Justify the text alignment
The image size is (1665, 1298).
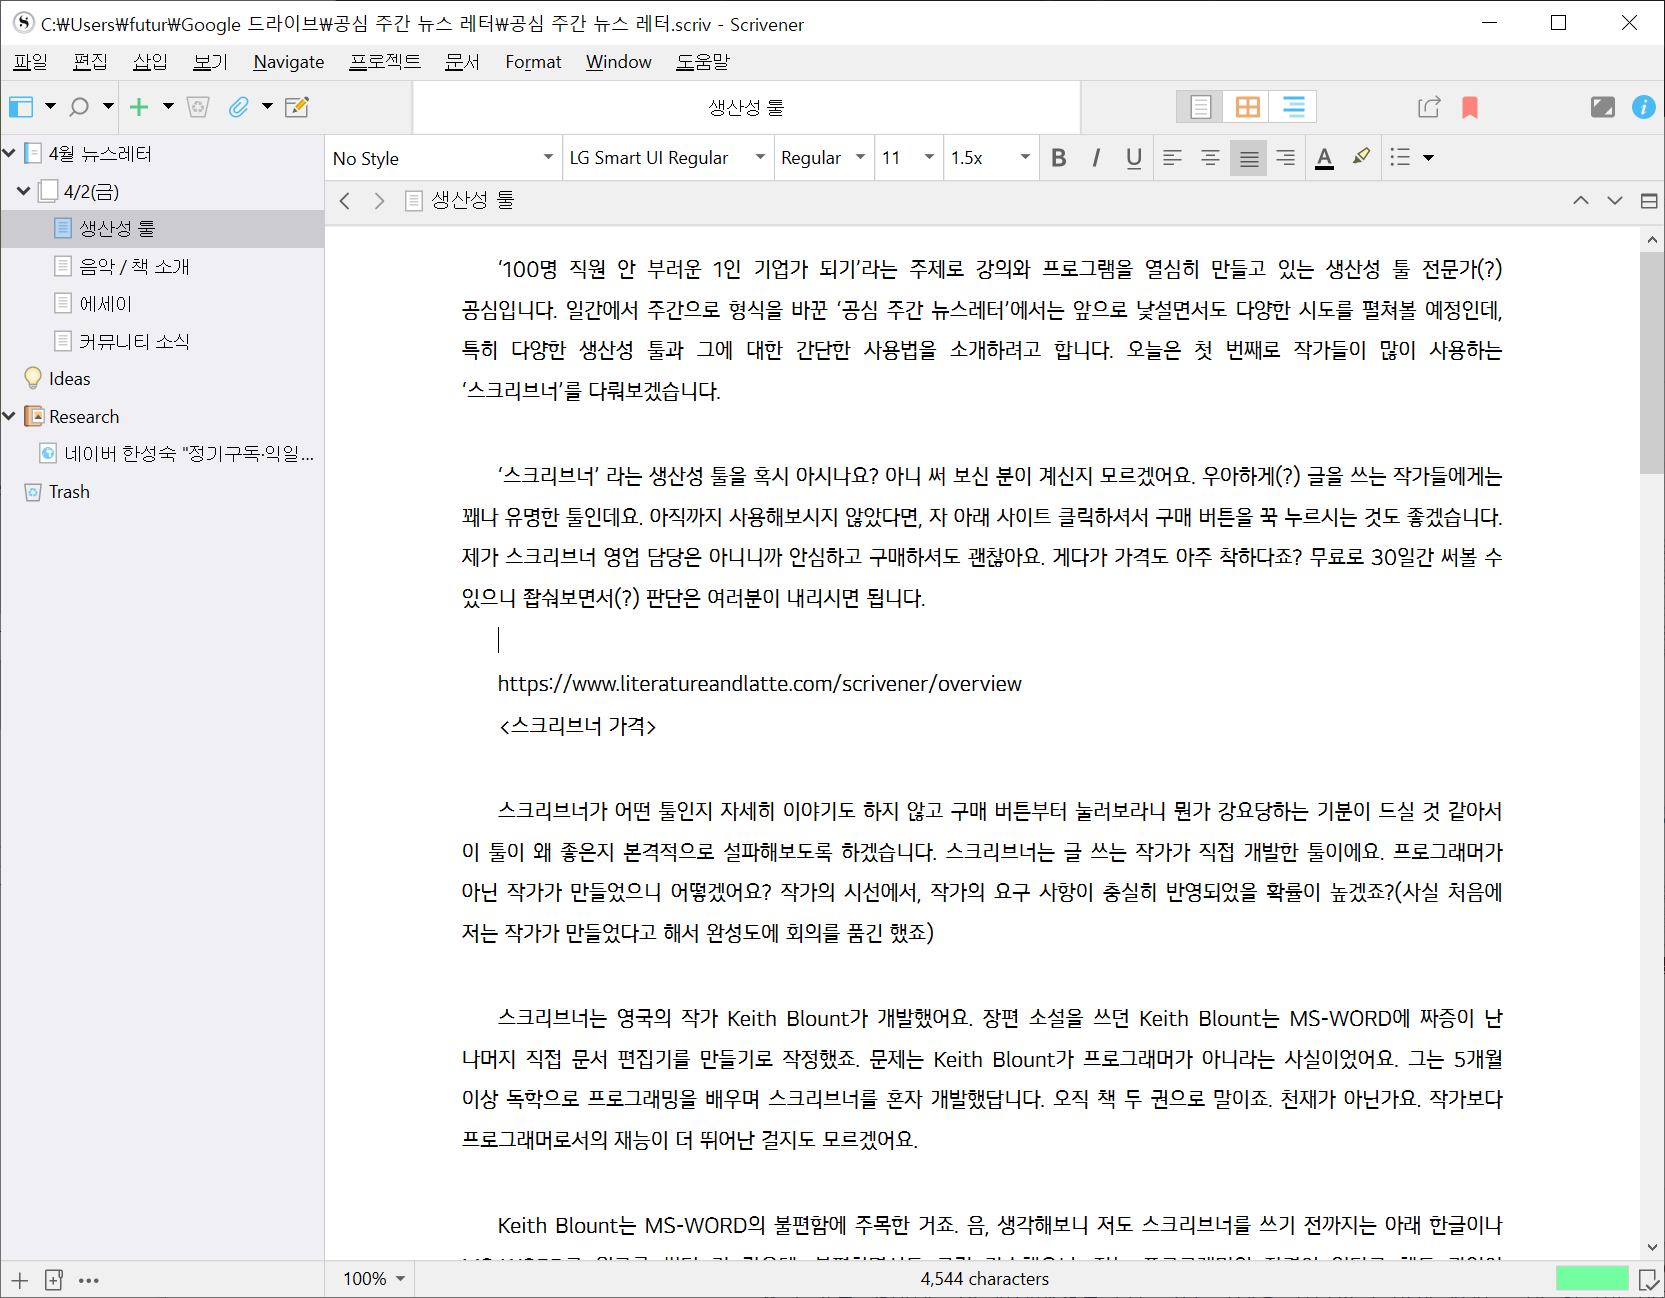(x=1248, y=158)
